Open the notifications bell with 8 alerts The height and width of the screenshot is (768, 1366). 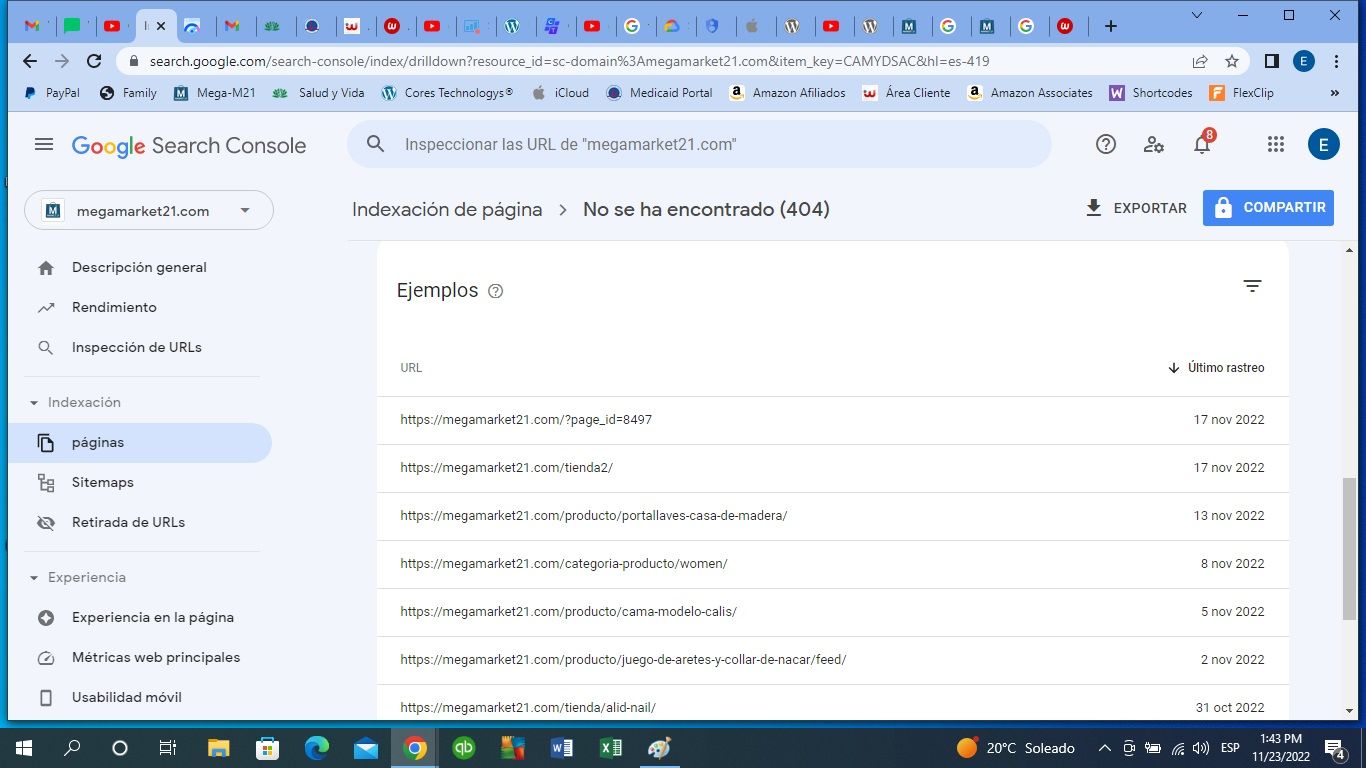[x=1203, y=143]
